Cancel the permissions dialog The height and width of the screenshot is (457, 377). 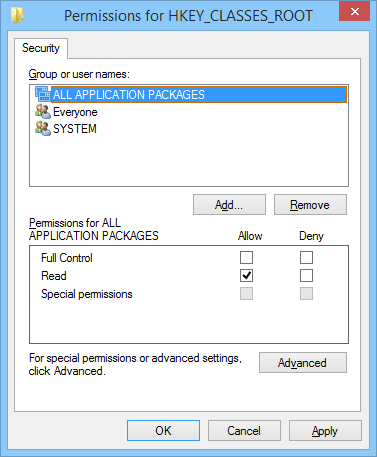tap(244, 431)
